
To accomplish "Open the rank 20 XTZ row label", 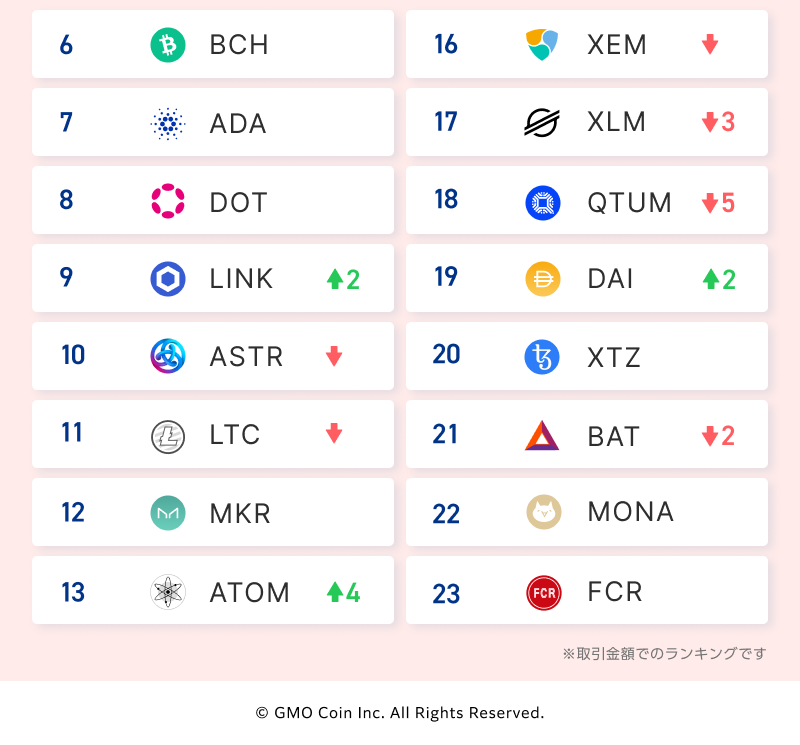I will 614,357.
